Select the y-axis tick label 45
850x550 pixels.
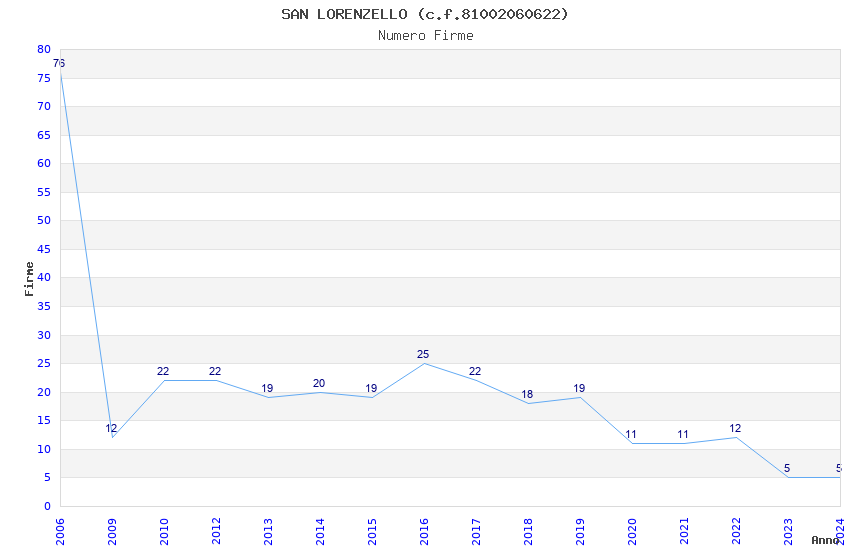pyautogui.click(x=44, y=249)
